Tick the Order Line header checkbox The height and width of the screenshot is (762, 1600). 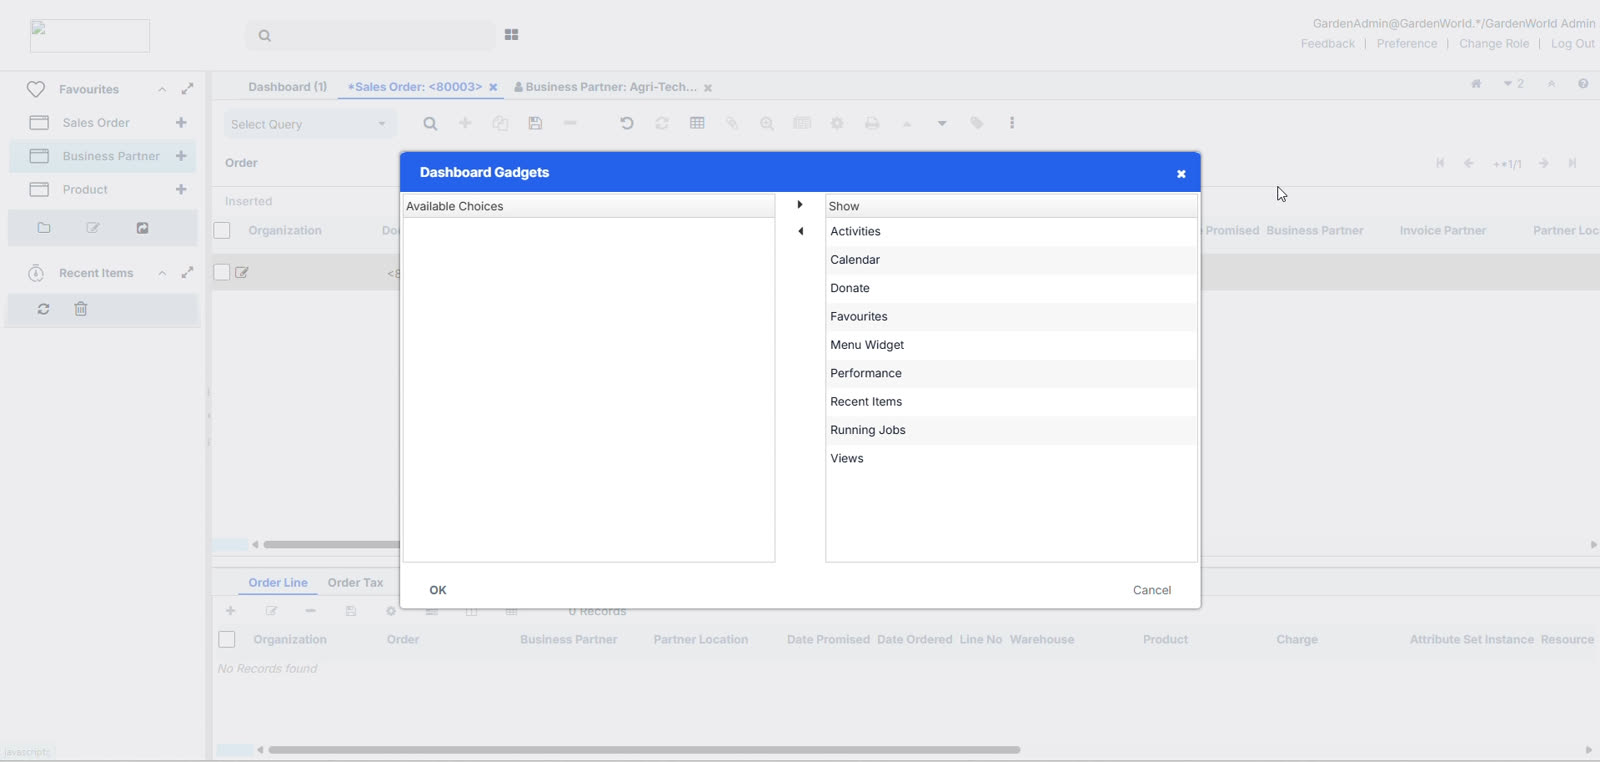(x=227, y=639)
